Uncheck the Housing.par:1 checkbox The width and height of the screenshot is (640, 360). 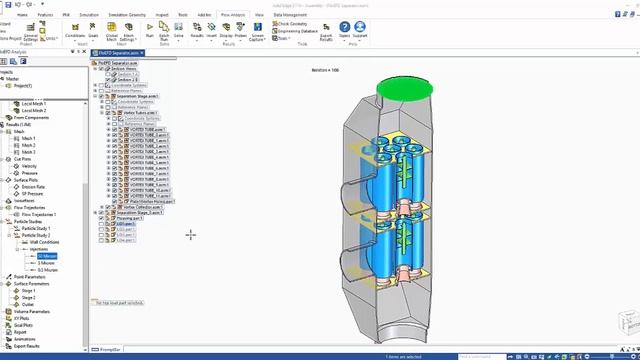(101, 218)
